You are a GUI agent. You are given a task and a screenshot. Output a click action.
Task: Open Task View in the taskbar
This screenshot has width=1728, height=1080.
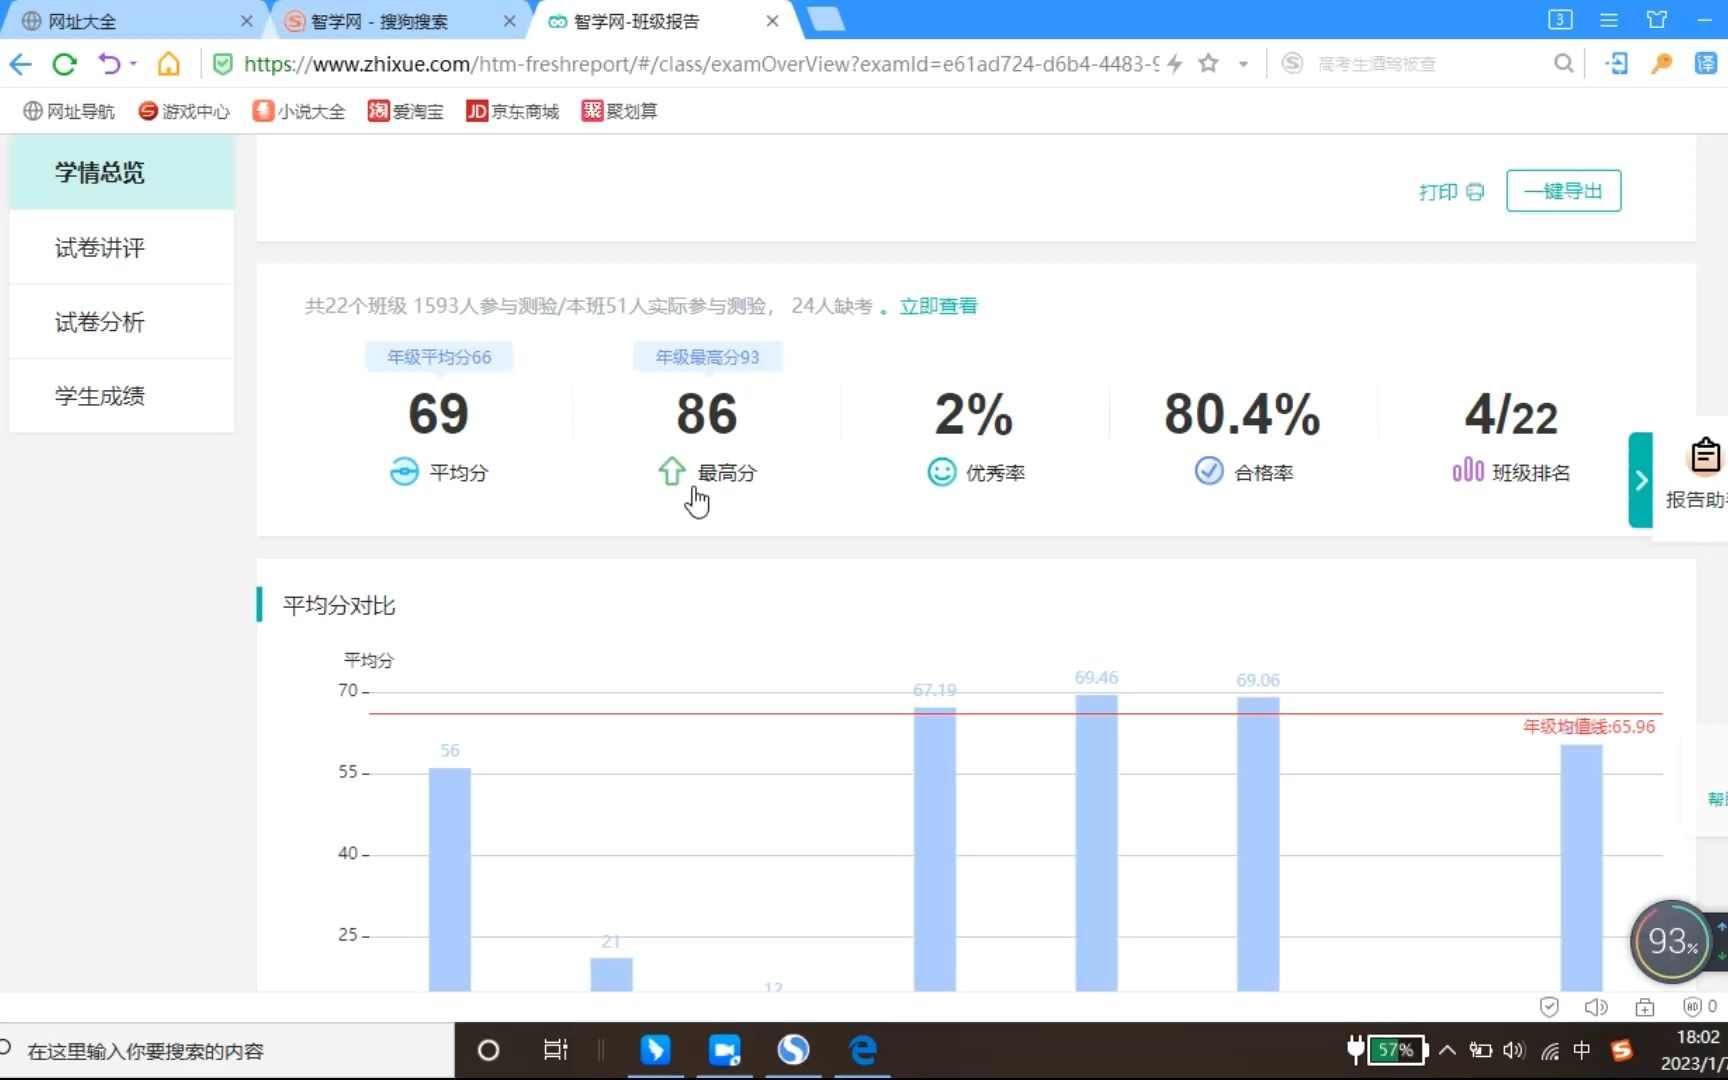pos(555,1050)
